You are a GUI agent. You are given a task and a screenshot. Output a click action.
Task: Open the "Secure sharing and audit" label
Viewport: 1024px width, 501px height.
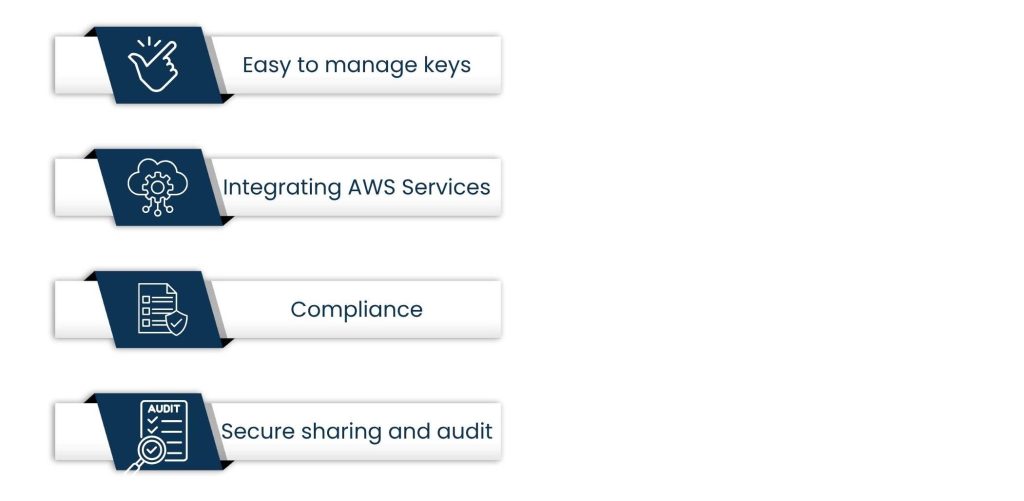[x=356, y=432]
